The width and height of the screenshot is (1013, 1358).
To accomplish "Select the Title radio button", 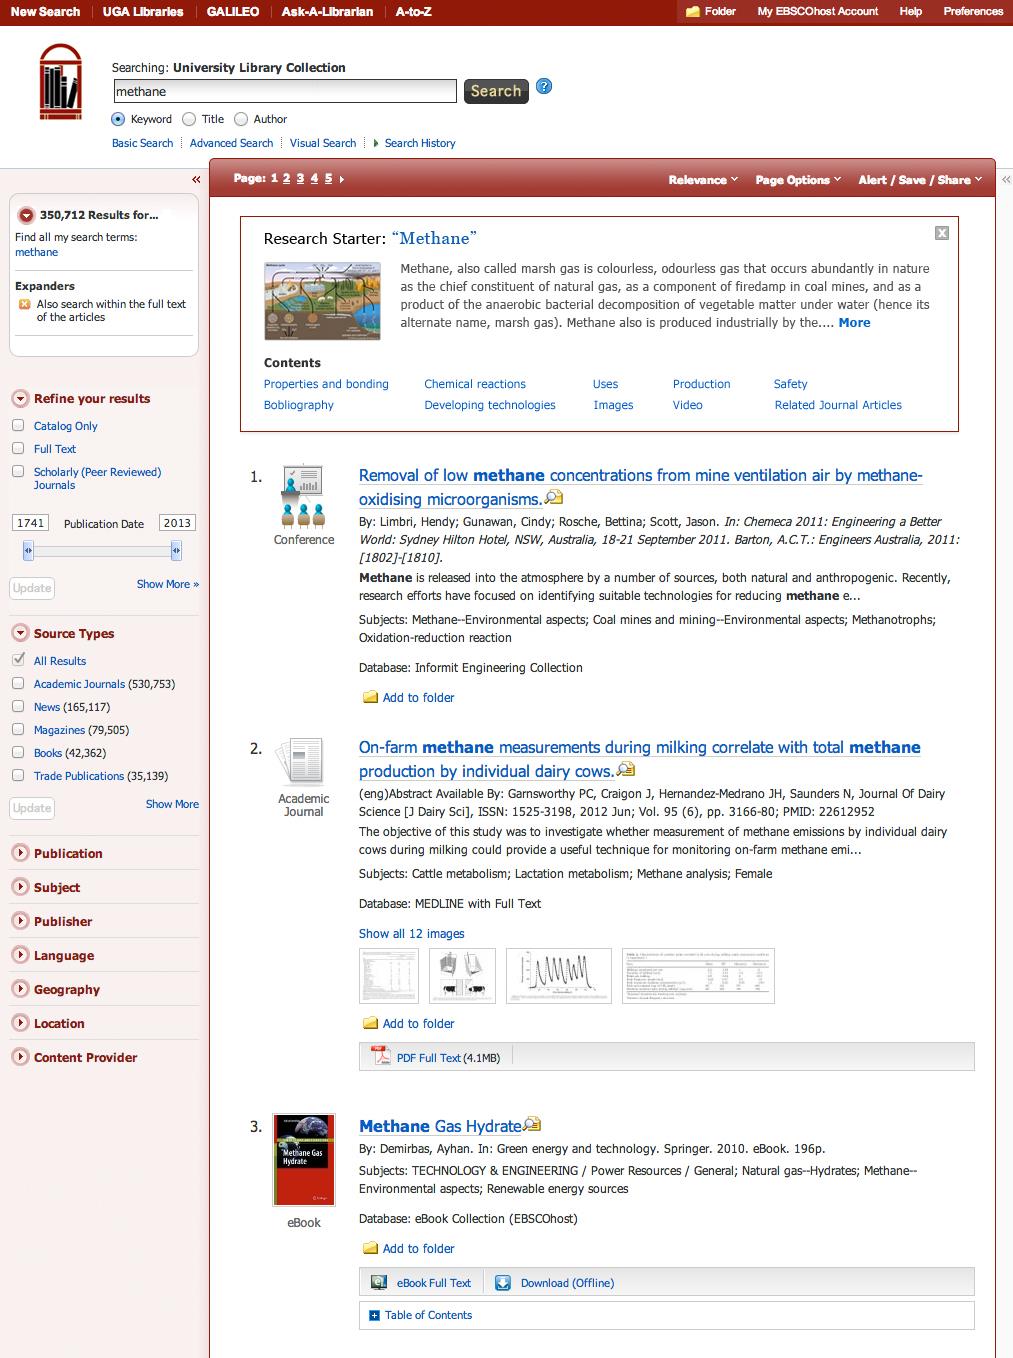I will coord(189,119).
